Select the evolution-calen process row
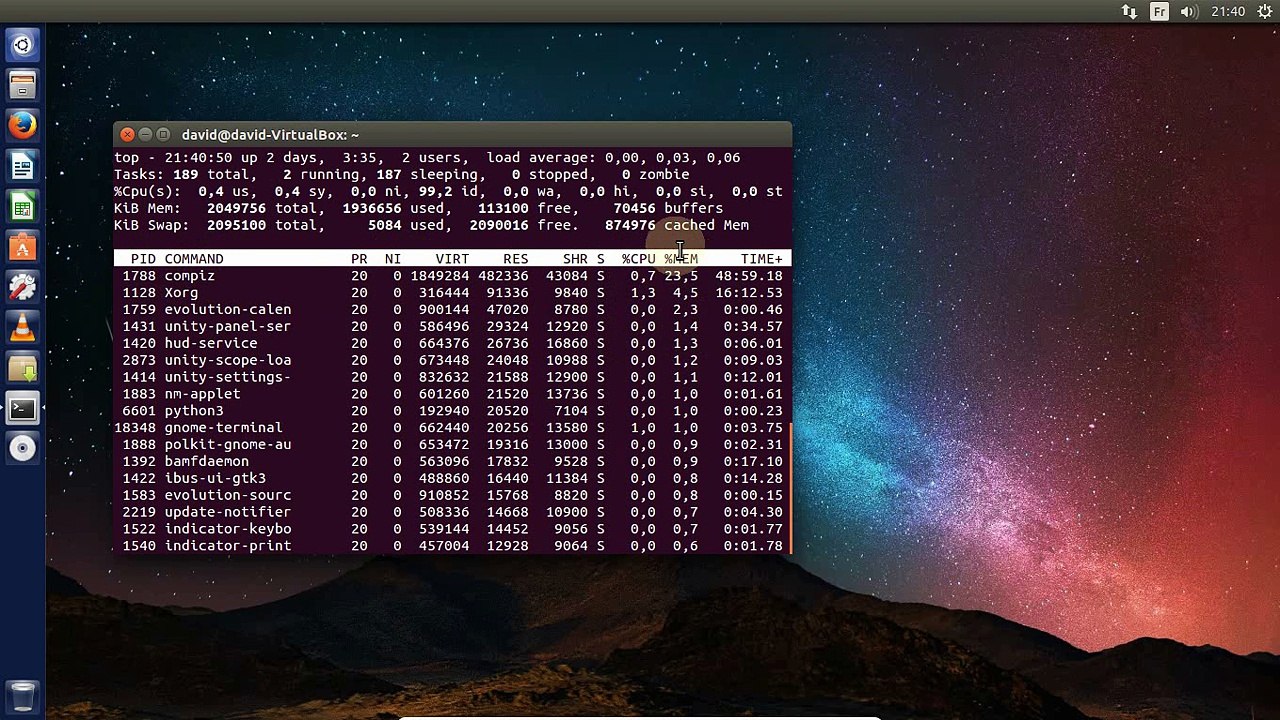The height and width of the screenshot is (720, 1280). (x=452, y=310)
